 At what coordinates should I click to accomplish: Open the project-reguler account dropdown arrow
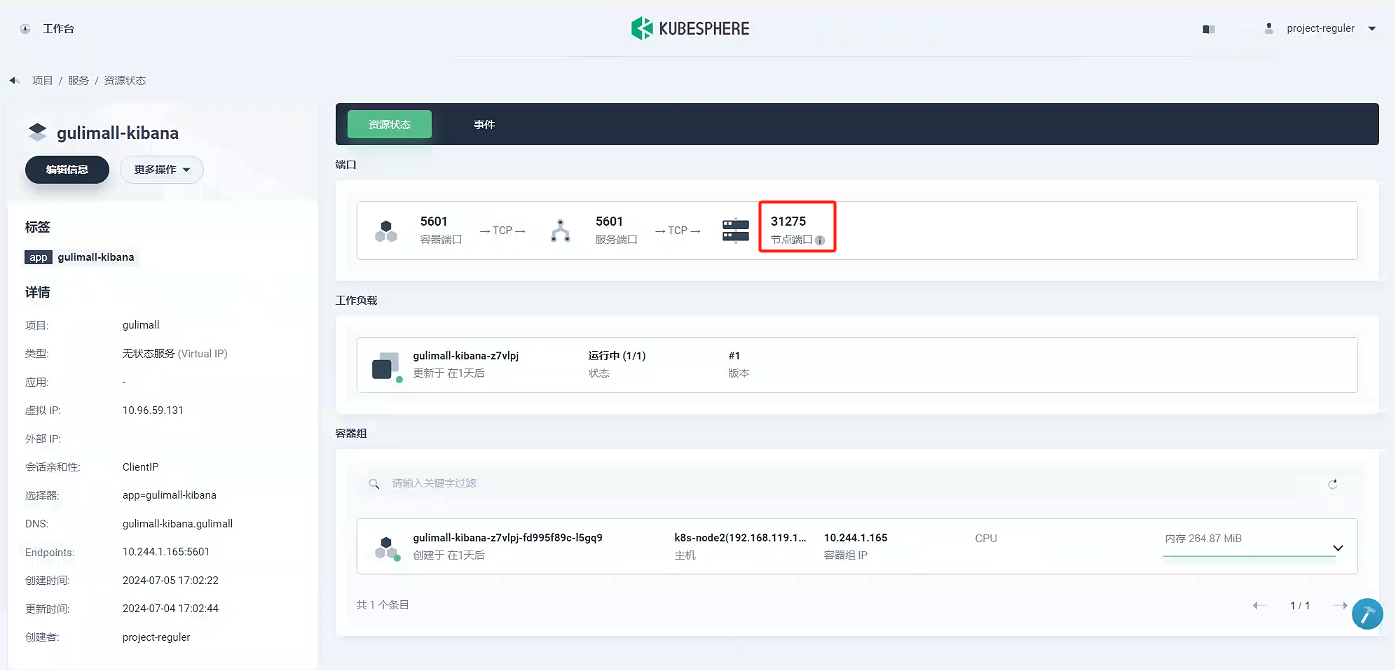click(x=1371, y=29)
